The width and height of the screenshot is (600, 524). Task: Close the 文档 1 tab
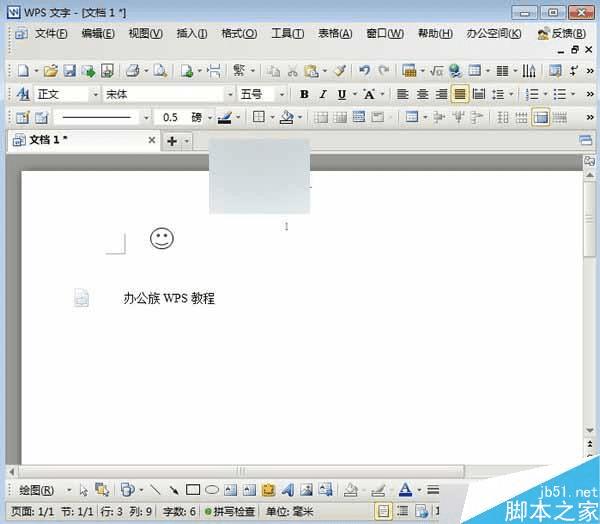(152, 140)
